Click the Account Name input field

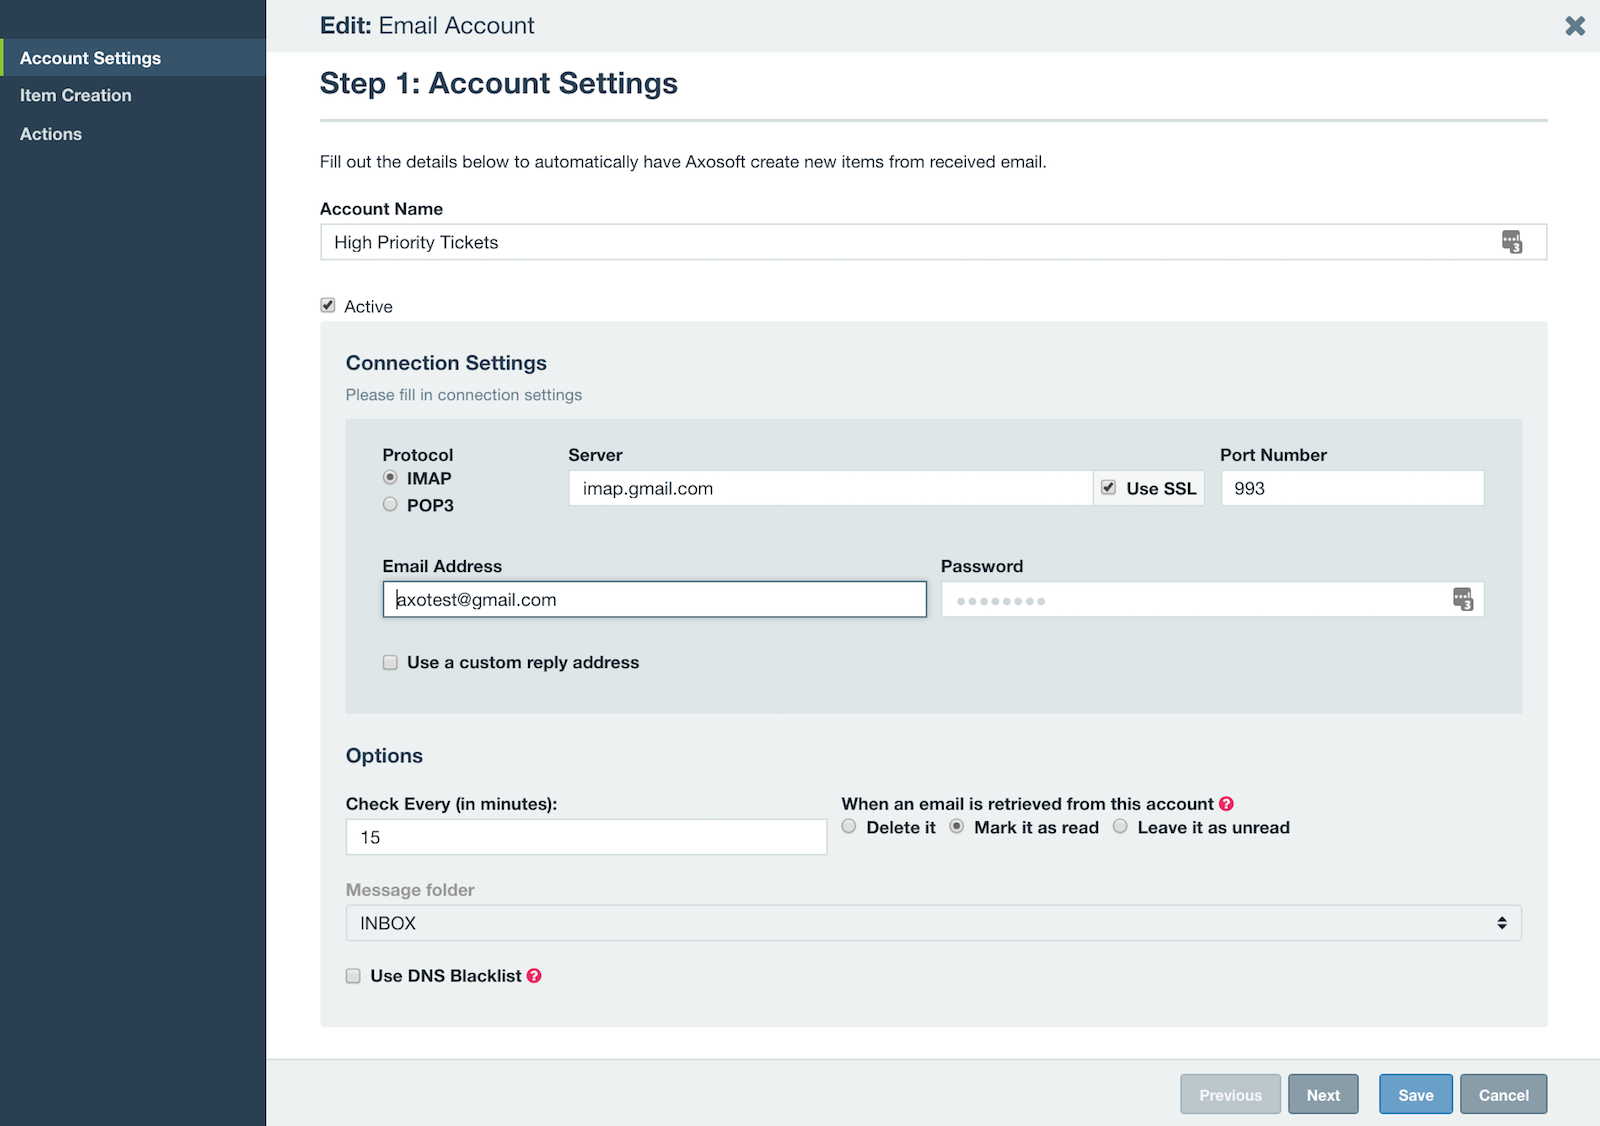pyautogui.click(x=933, y=242)
